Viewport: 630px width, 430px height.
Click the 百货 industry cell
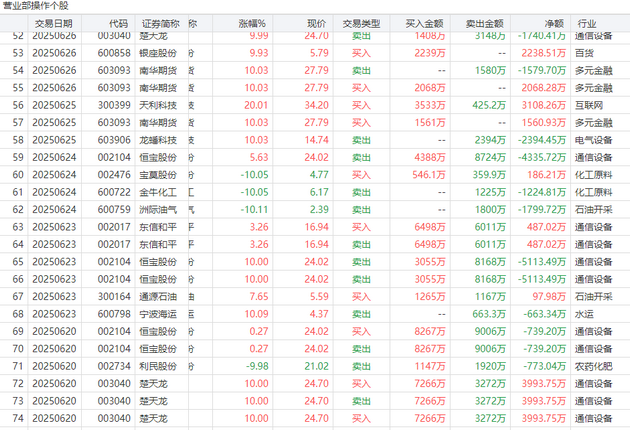(584, 53)
